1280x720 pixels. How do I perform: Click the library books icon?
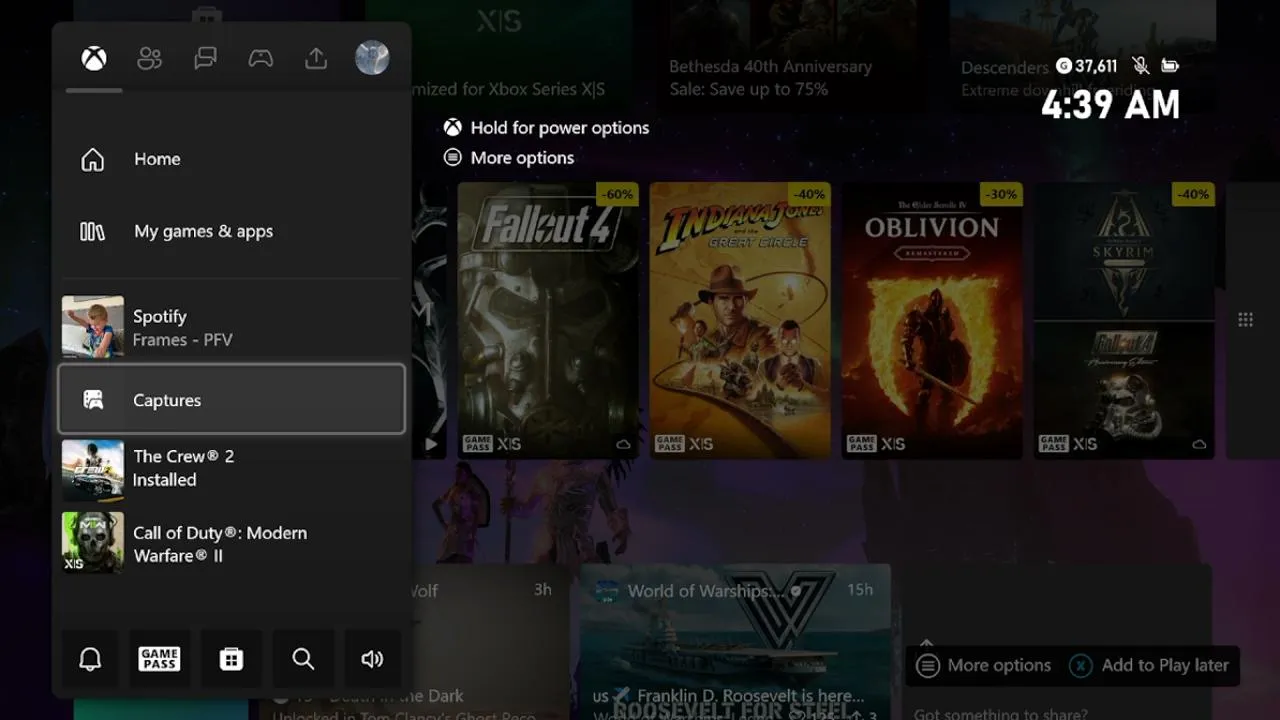pos(92,231)
